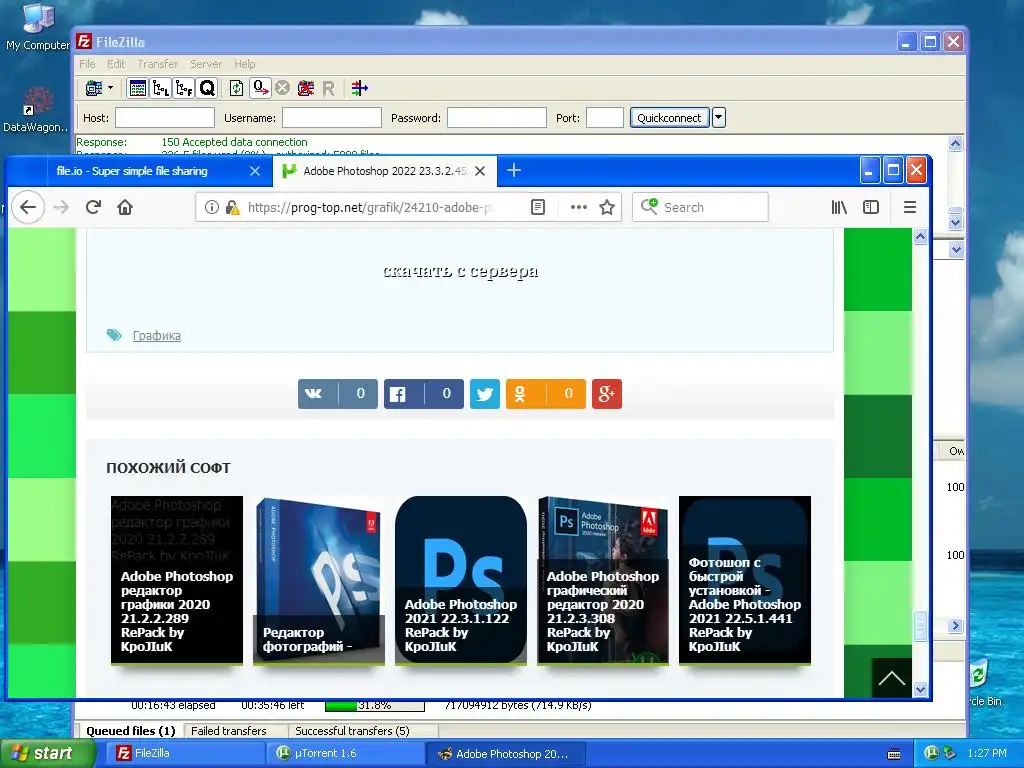Disconnect from the current server

pos(305,88)
